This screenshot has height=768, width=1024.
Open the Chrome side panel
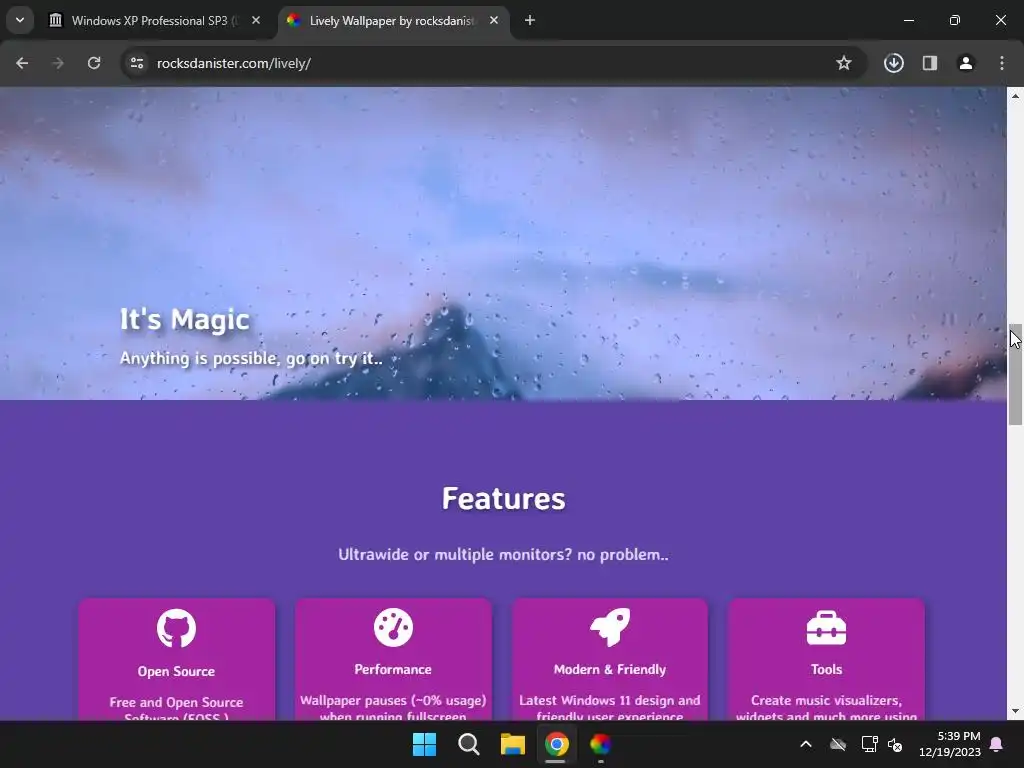[x=930, y=63]
